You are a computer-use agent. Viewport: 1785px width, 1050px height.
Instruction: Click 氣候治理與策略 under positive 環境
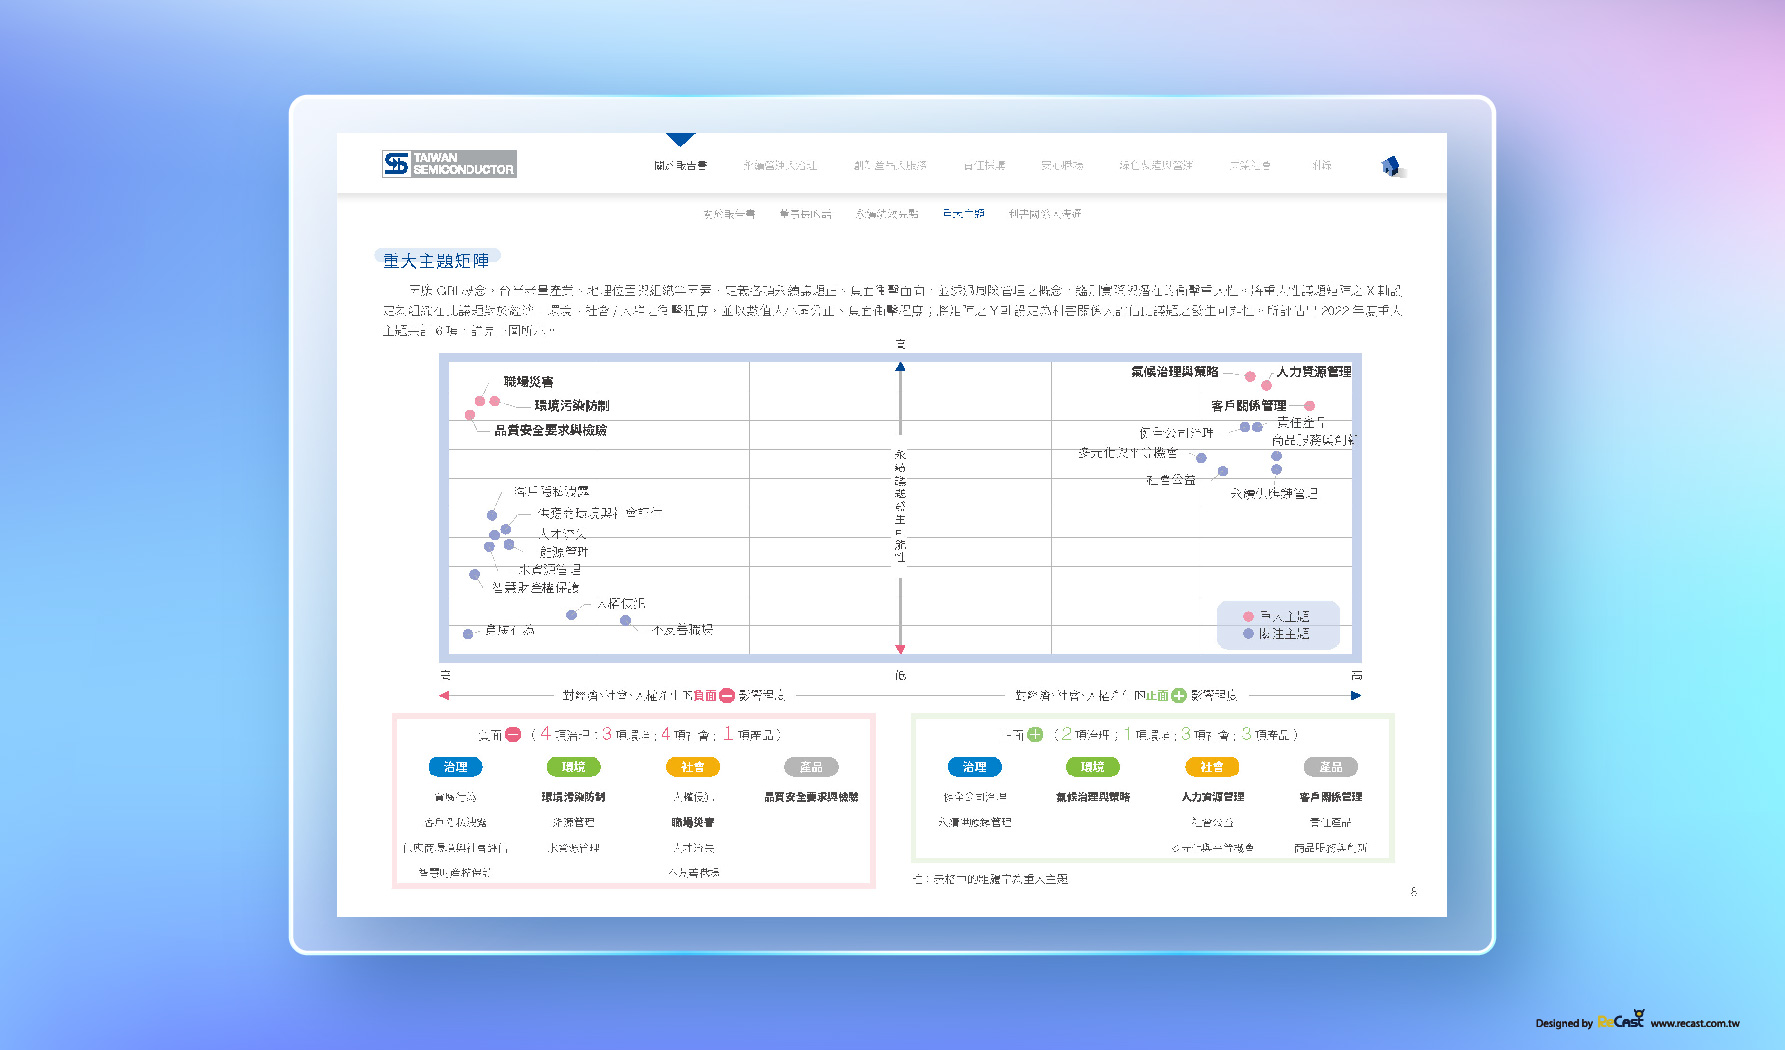[1093, 798]
